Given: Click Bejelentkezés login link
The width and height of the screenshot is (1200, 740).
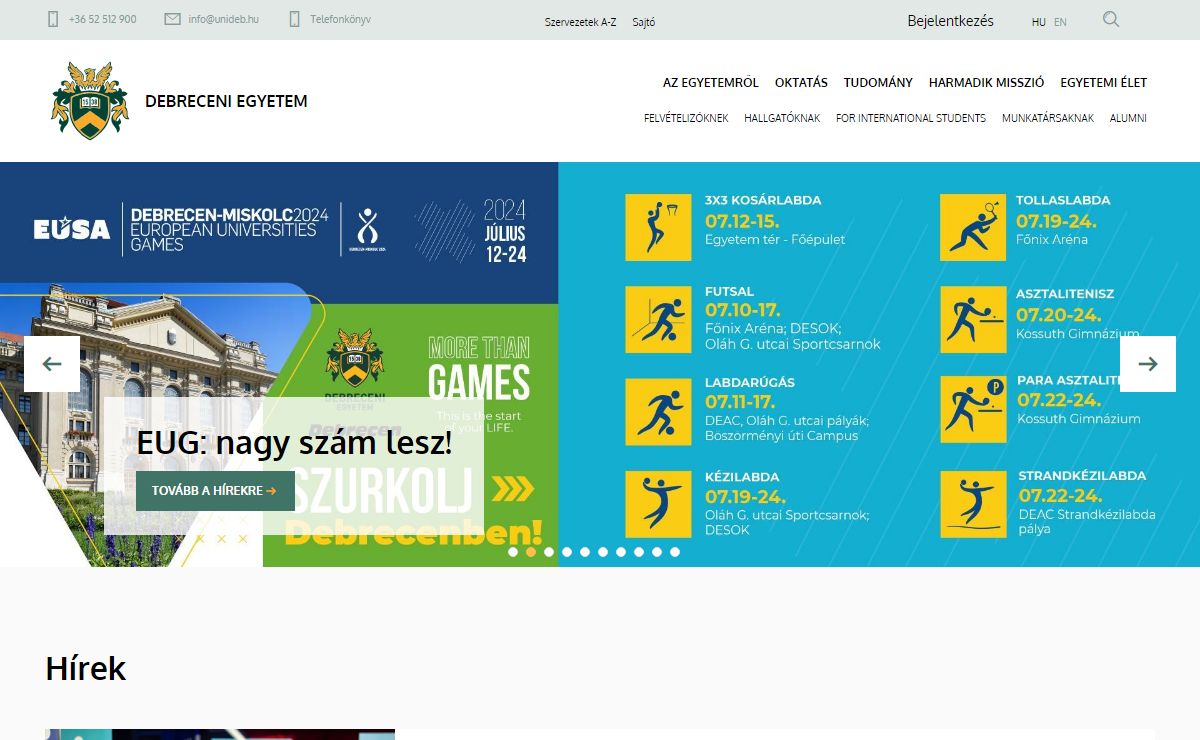Looking at the screenshot, I should [x=950, y=20].
